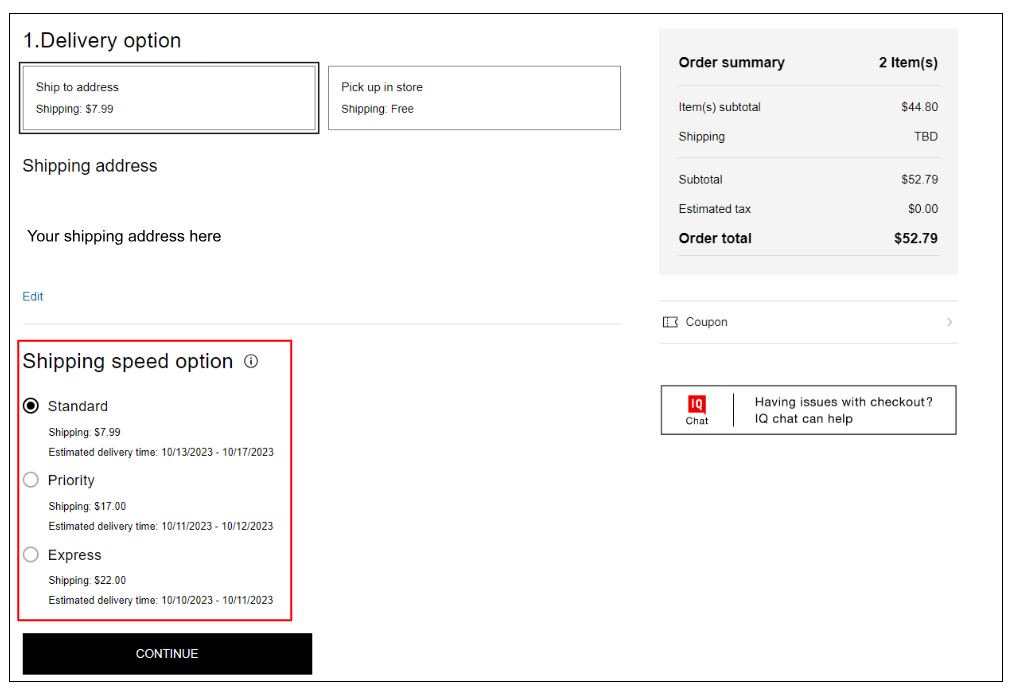1014x691 pixels.
Task: Click the Priority $17.00 shipping cost text
Action: pyautogui.click(x=87, y=506)
